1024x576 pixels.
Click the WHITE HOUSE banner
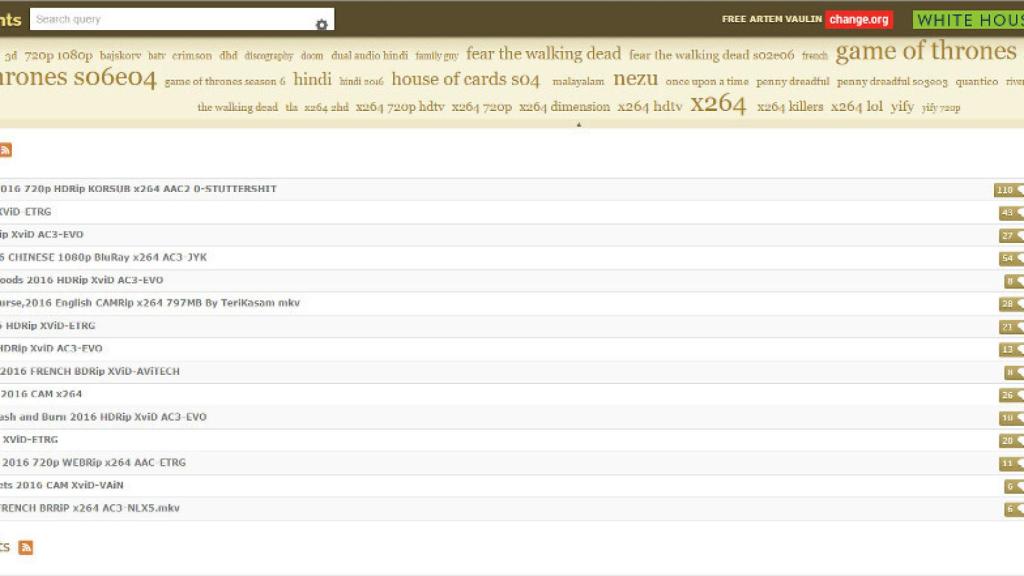tap(966, 19)
